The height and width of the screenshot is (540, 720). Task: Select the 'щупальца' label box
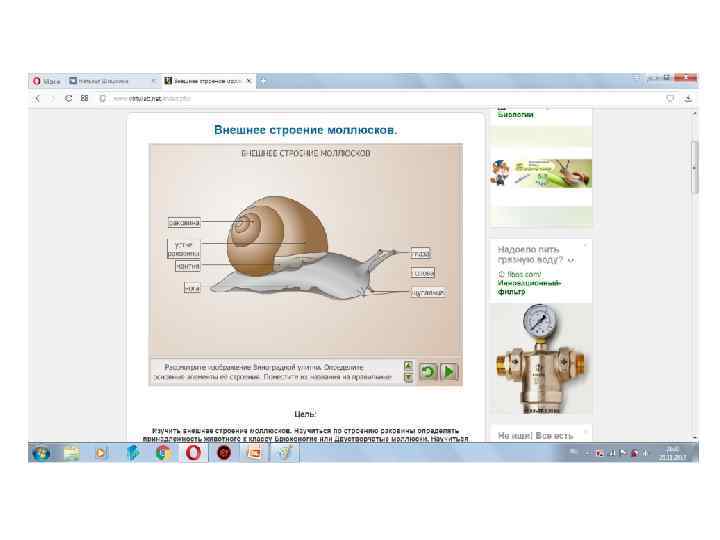[428, 292]
